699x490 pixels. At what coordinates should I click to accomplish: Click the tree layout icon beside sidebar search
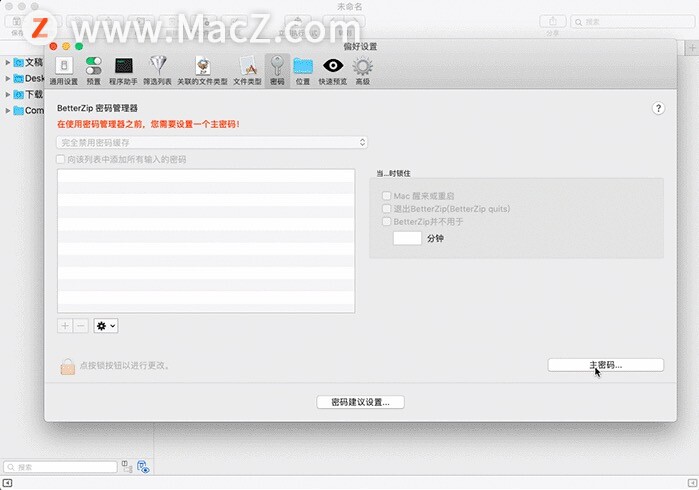coord(127,466)
